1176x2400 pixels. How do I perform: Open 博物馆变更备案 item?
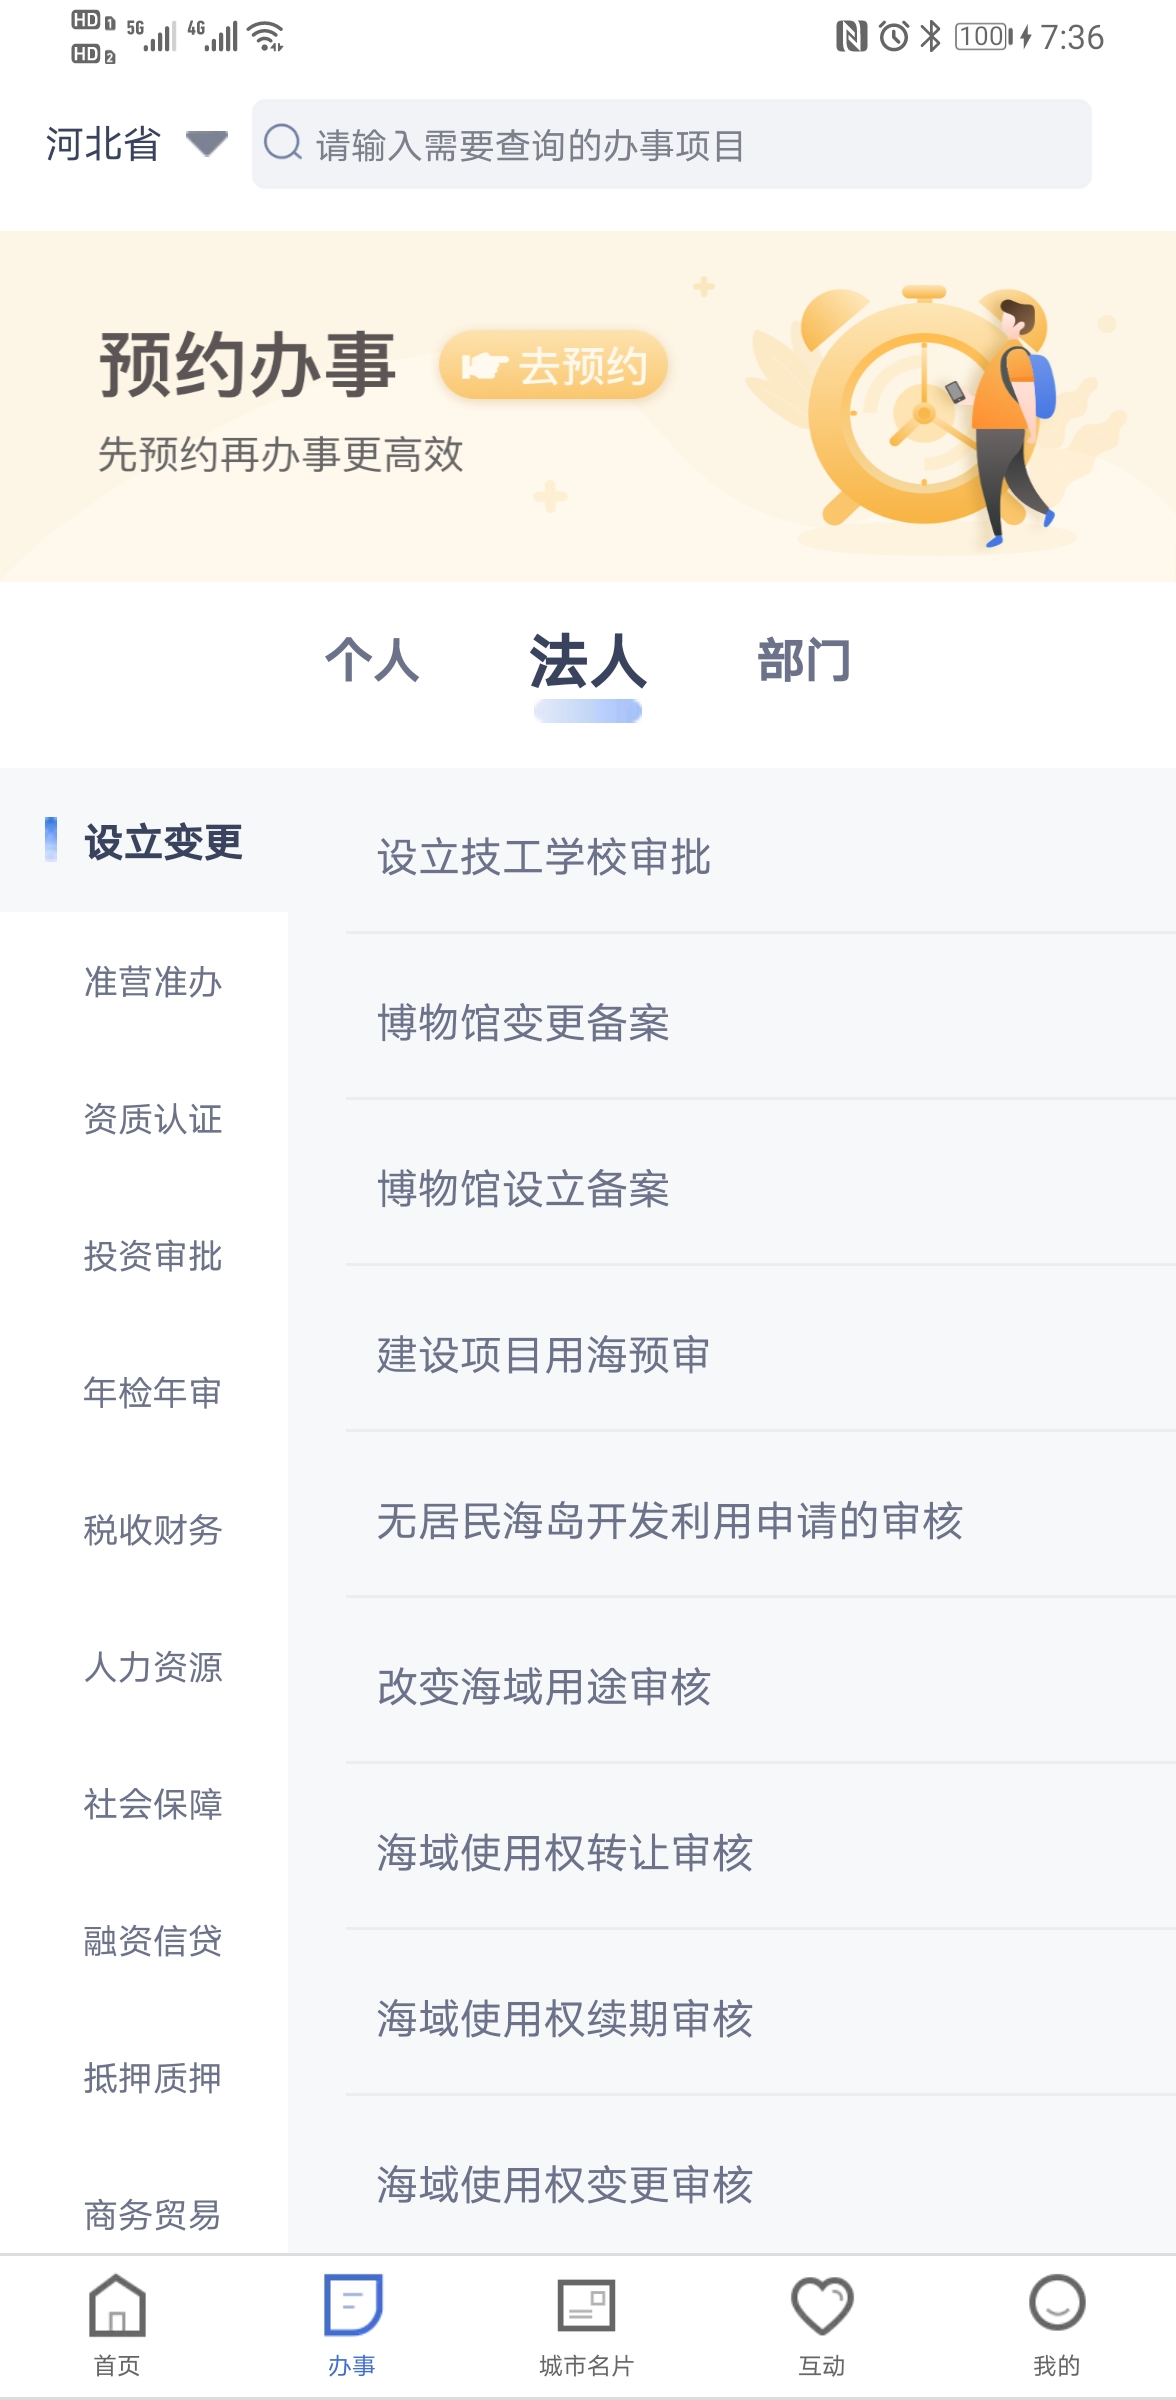(x=523, y=1023)
